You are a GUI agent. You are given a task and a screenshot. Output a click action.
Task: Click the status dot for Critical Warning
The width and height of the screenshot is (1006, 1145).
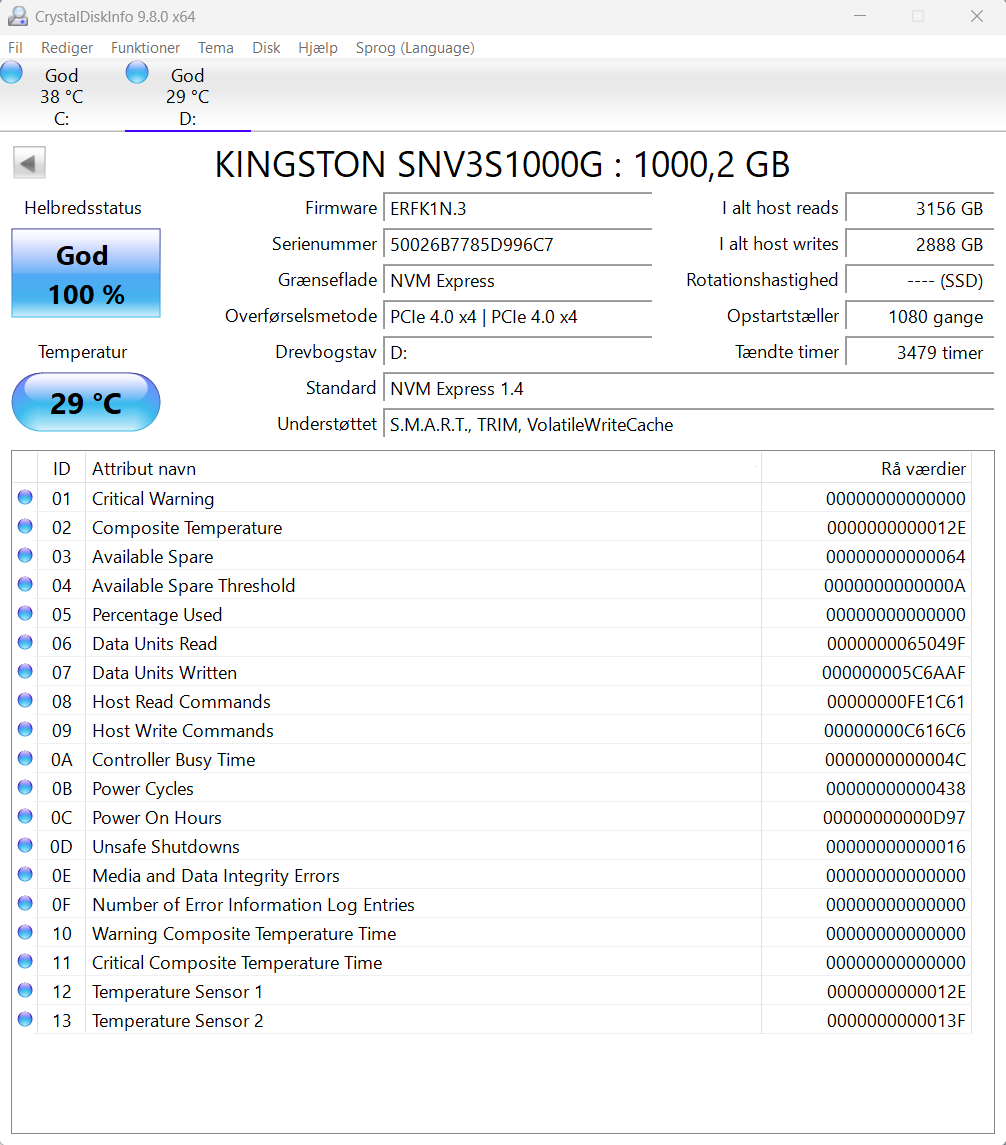click(25, 497)
